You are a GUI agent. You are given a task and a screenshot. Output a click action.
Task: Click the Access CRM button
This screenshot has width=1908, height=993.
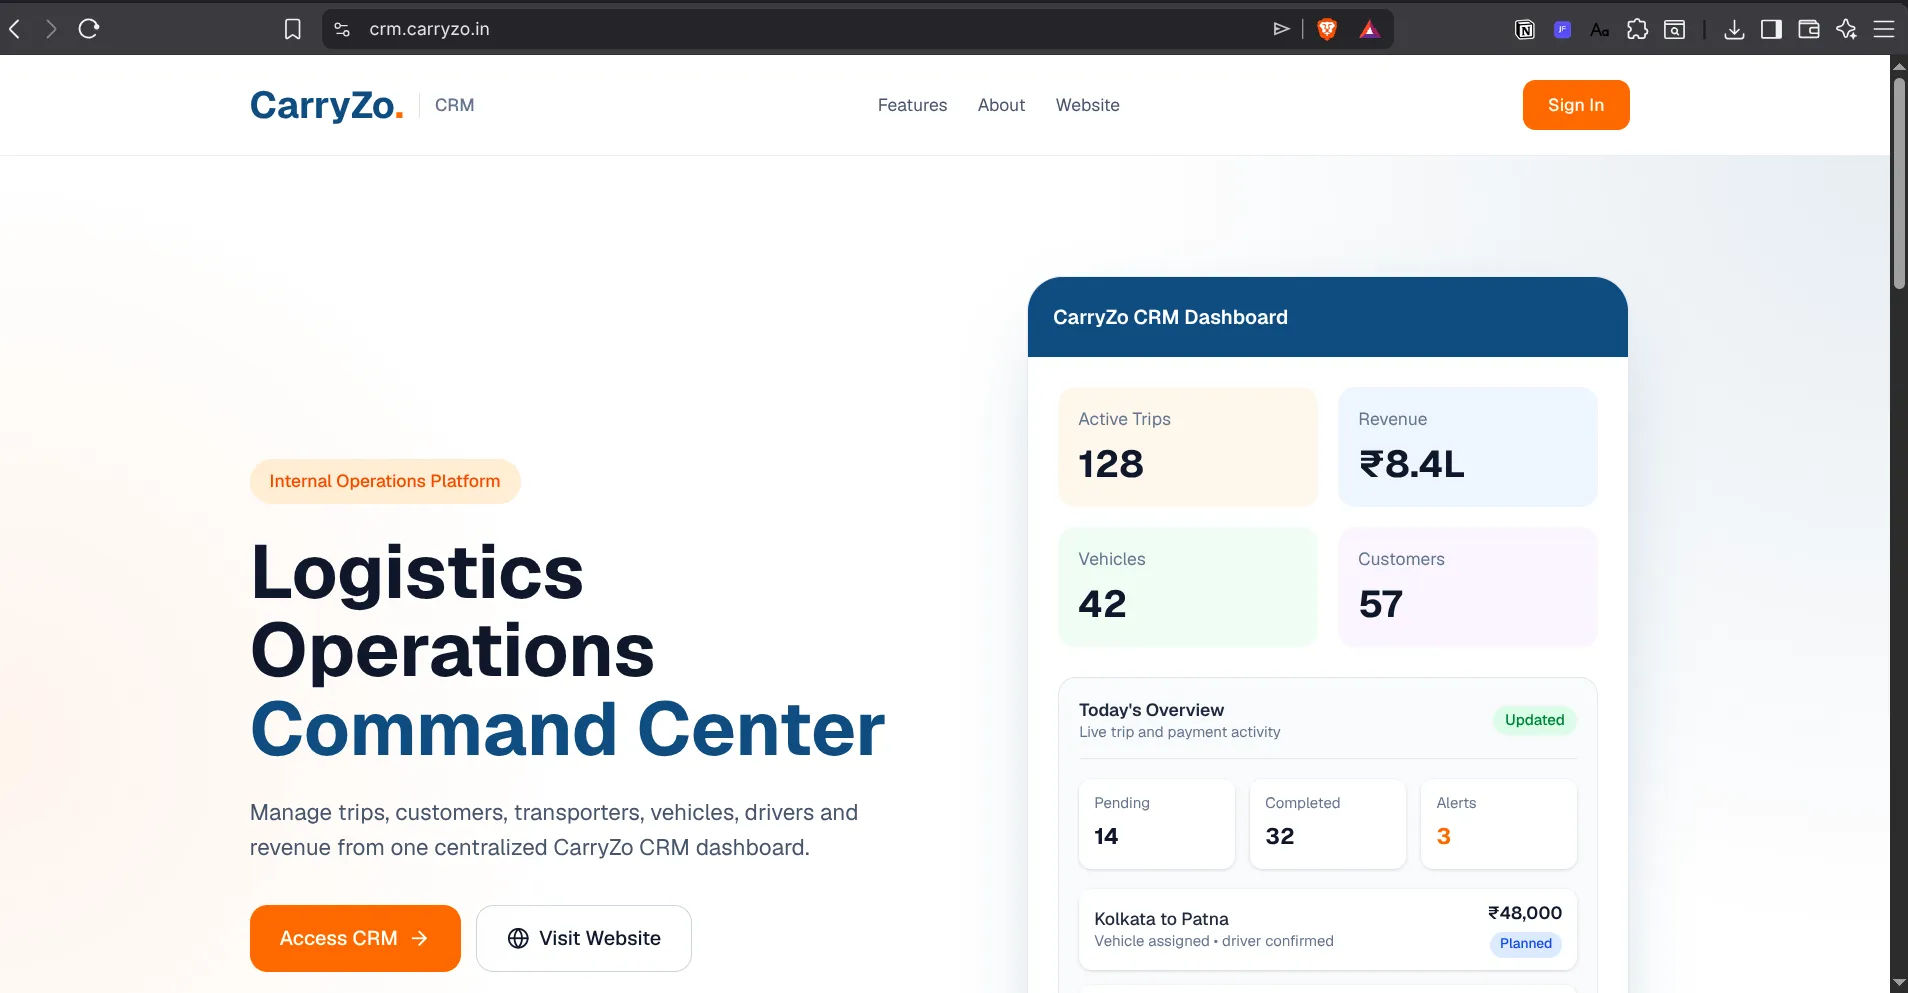click(x=355, y=938)
